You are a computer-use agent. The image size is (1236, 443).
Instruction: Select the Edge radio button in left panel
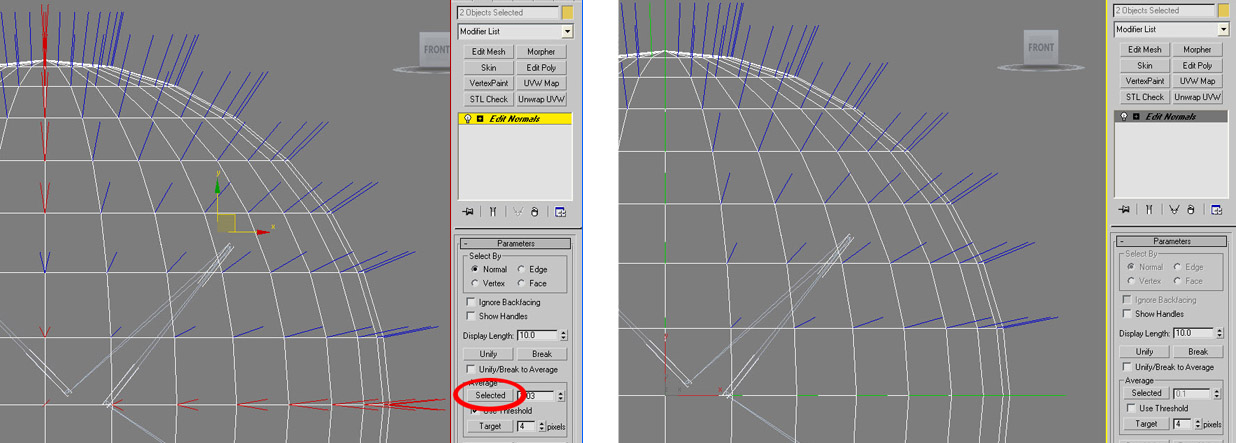tap(521, 270)
